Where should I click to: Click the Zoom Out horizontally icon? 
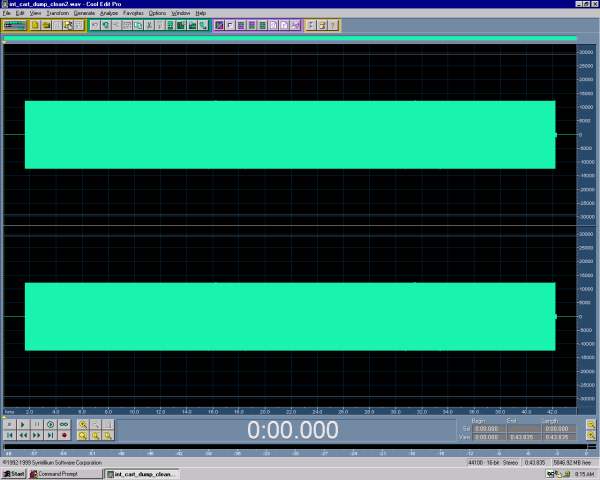[x=96, y=424]
